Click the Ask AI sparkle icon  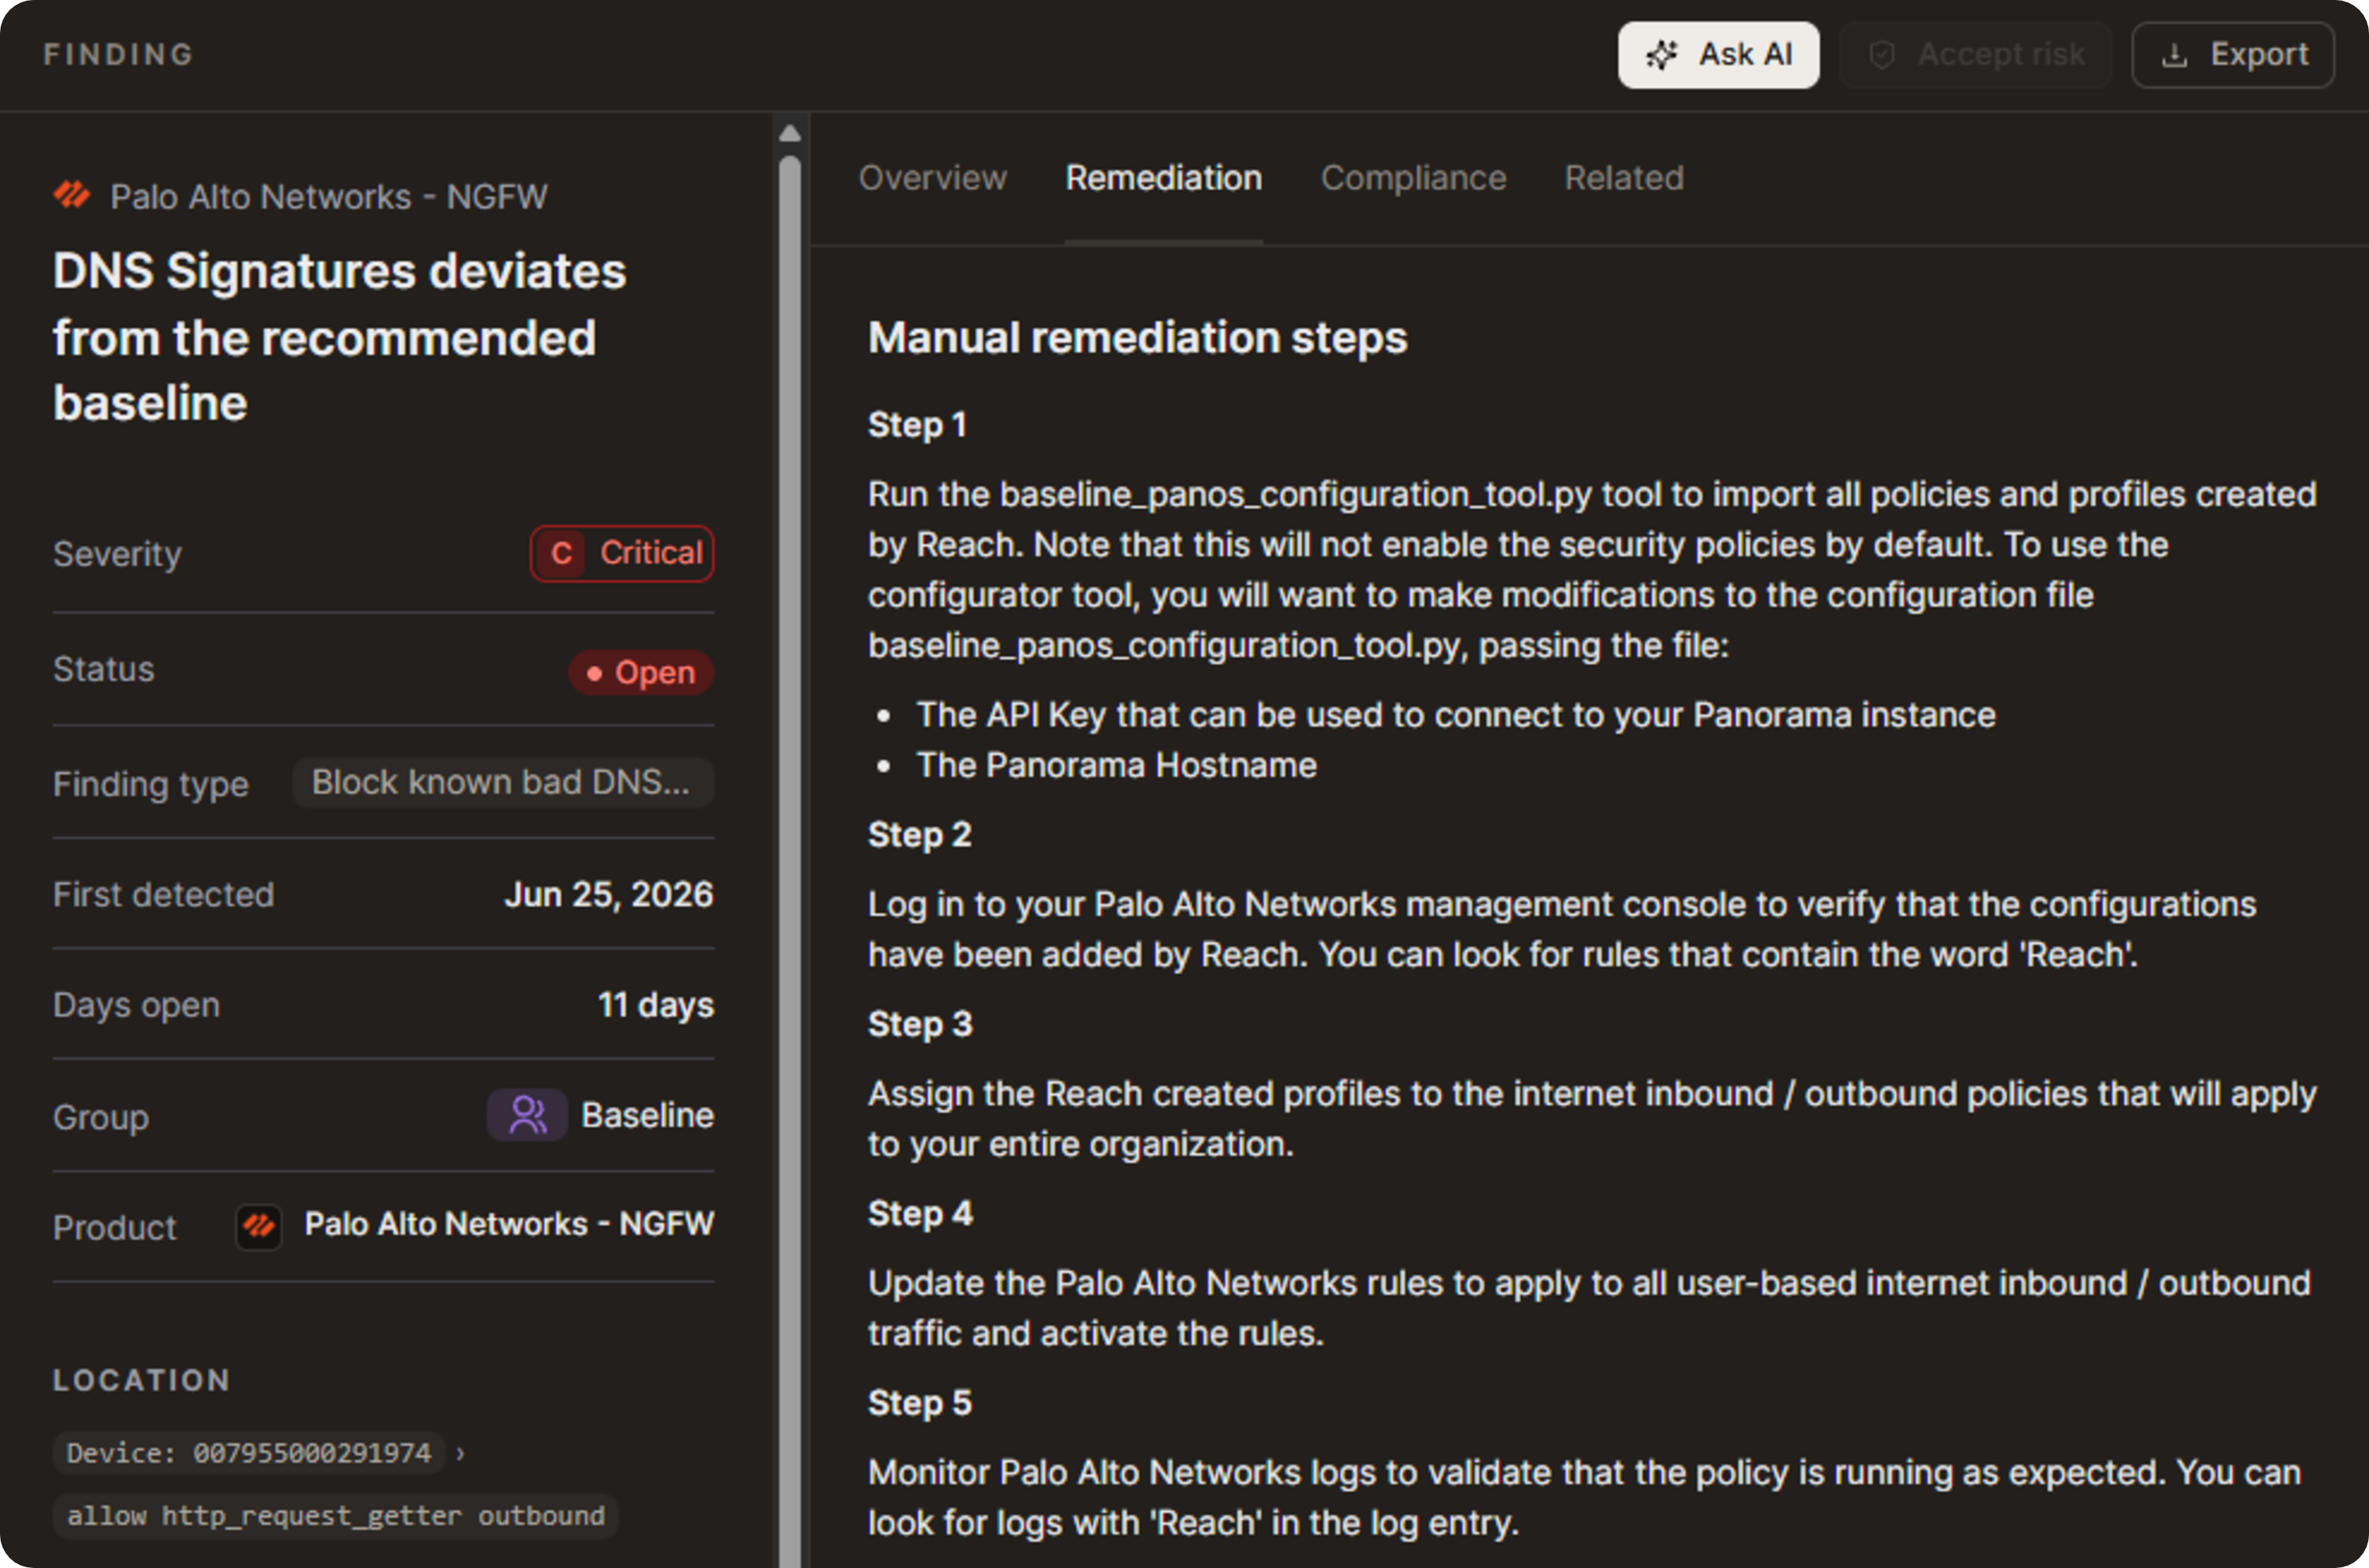point(1662,55)
